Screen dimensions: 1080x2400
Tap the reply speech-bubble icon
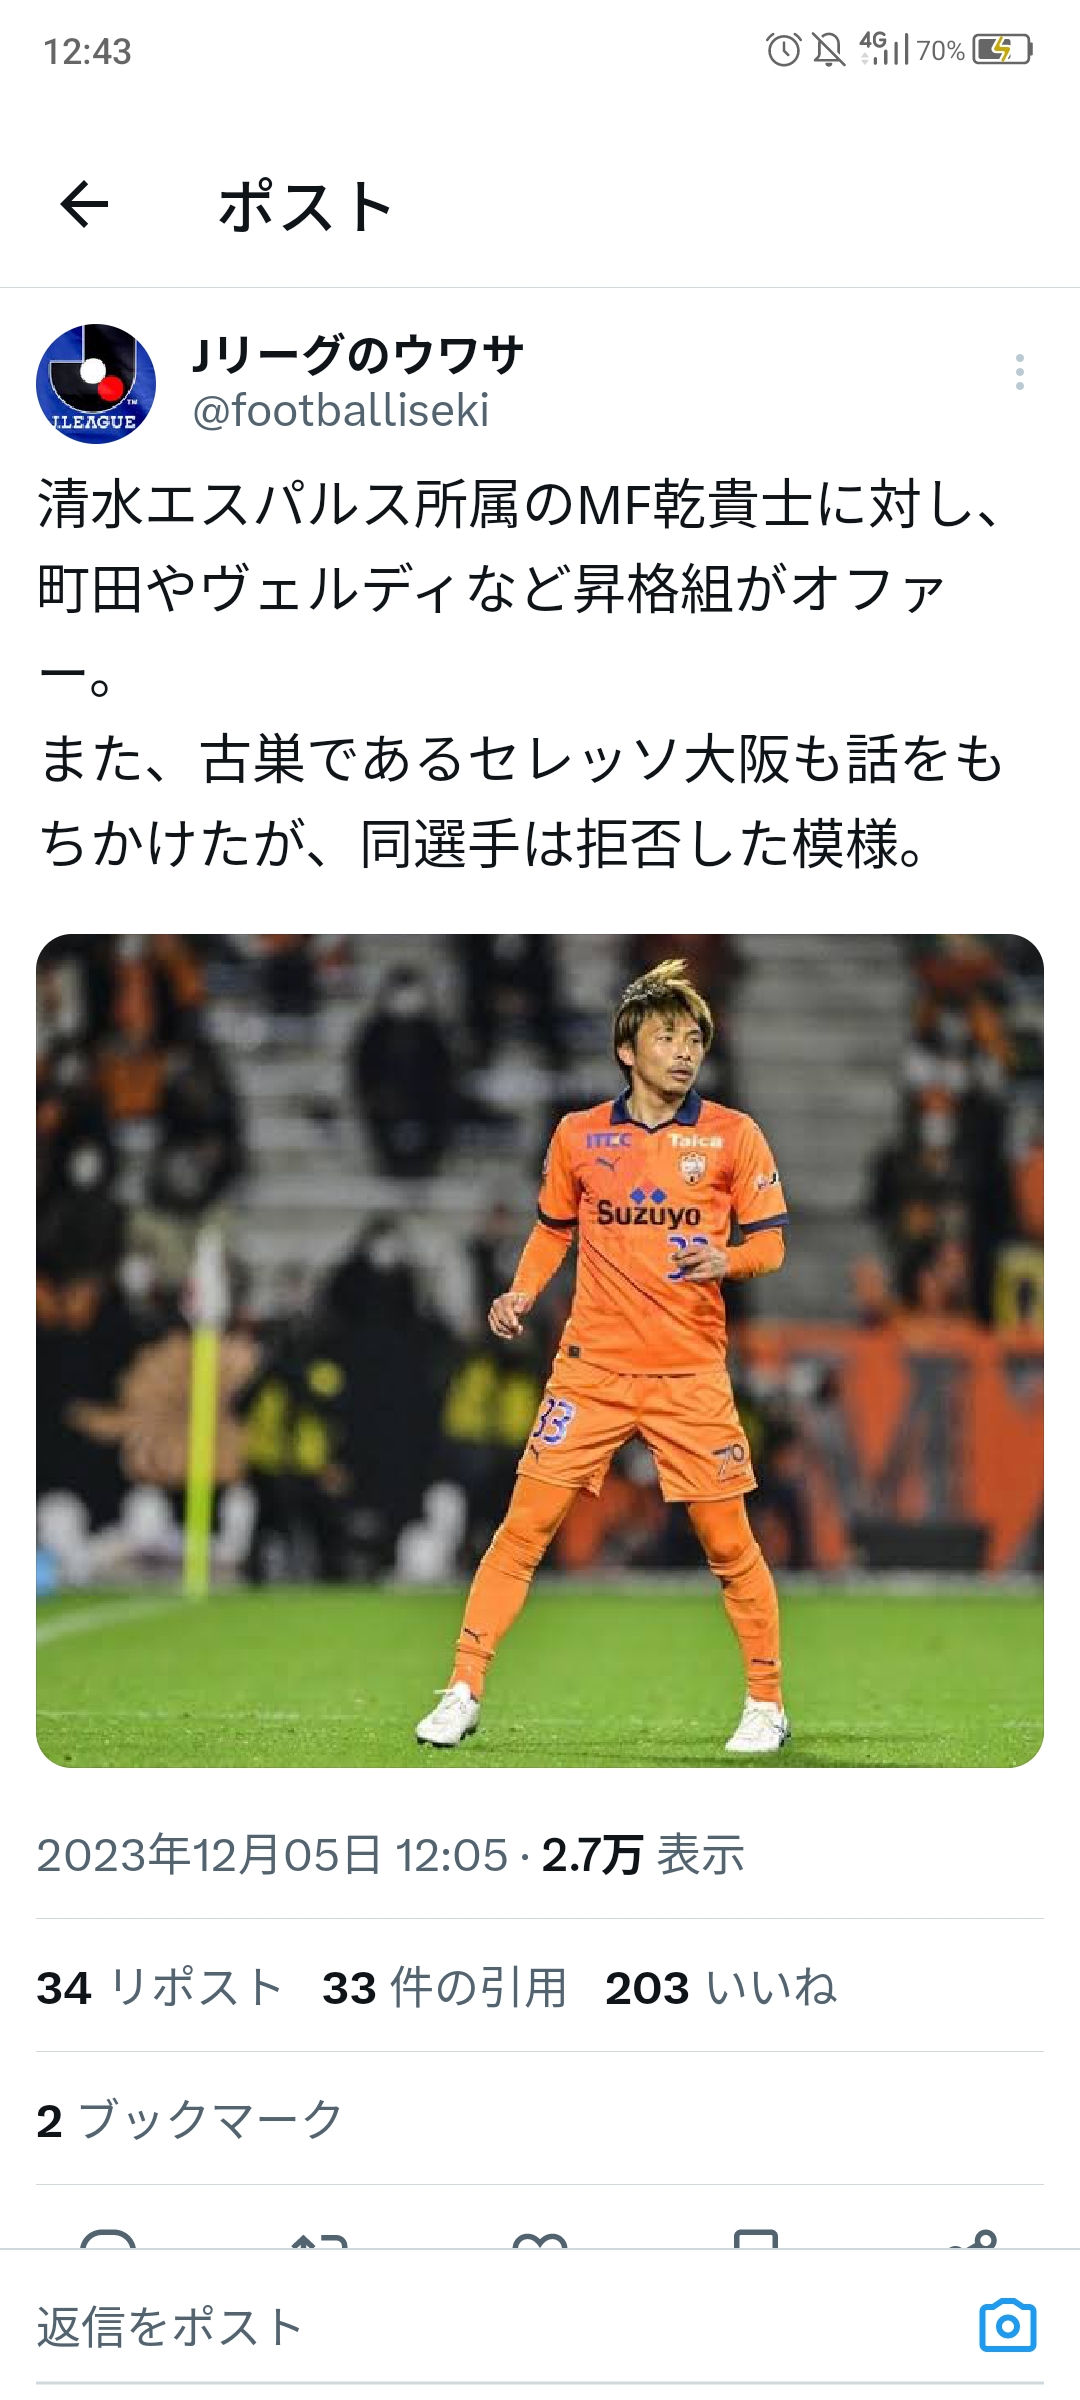108,2240
